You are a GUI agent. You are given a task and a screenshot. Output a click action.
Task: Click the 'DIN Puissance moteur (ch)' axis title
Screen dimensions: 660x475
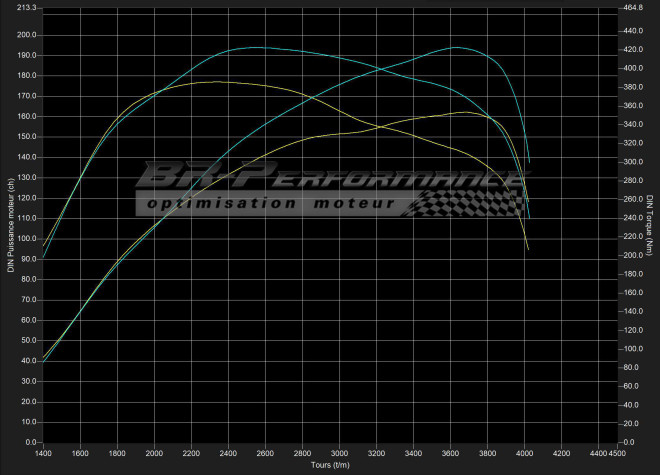[x=9, y=224]
